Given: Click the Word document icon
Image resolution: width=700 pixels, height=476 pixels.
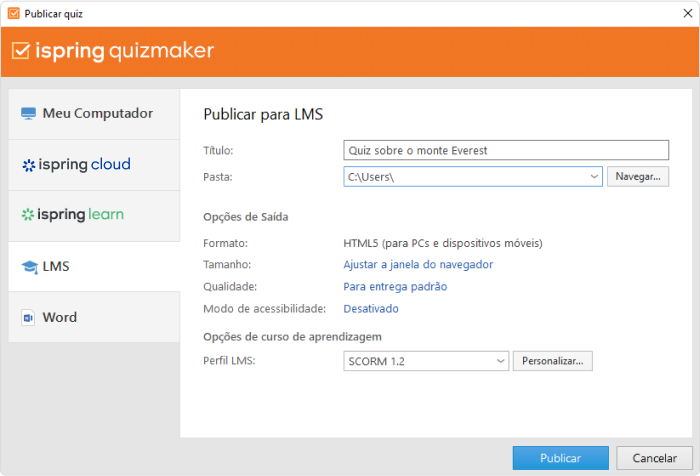Looking at the screenshot, I should pyautogui.click(x=28, y=317).
